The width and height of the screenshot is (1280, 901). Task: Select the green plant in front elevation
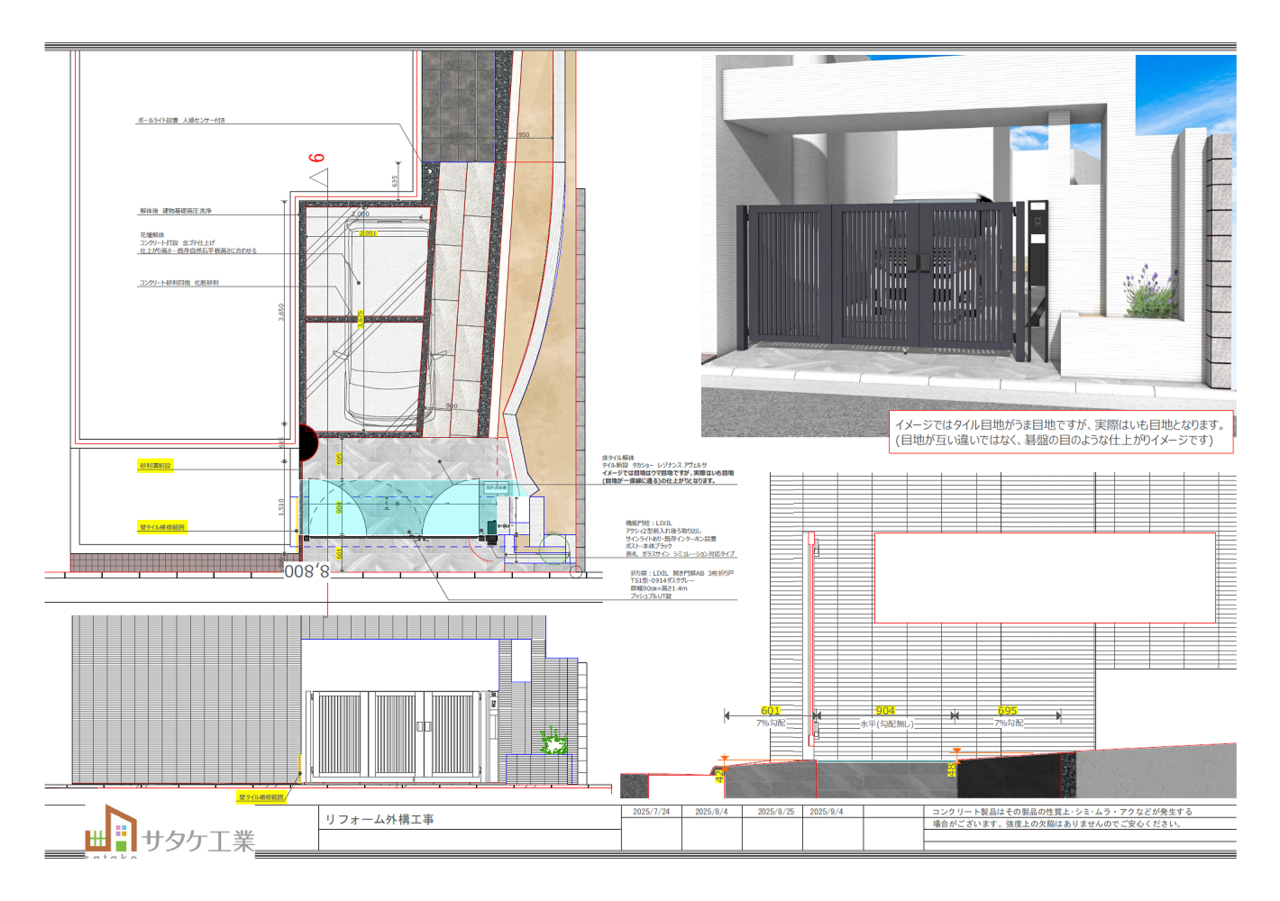551,742
